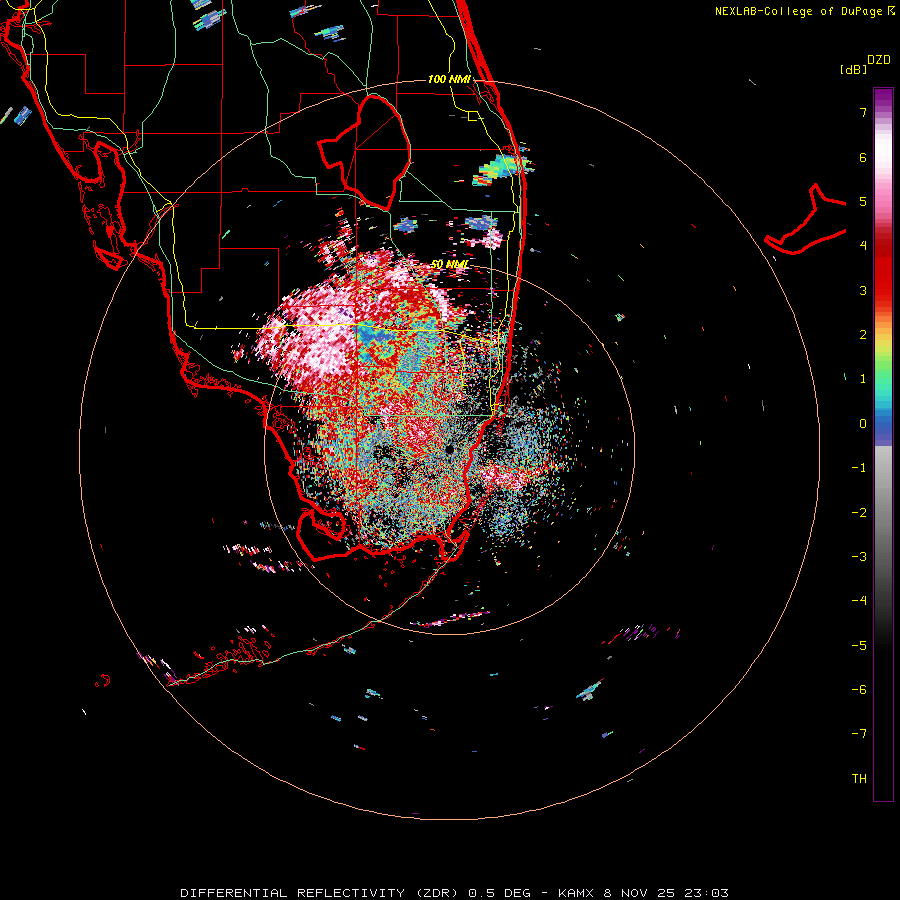Click the scale value 3
900x900 pixels.
click(863, 290)
